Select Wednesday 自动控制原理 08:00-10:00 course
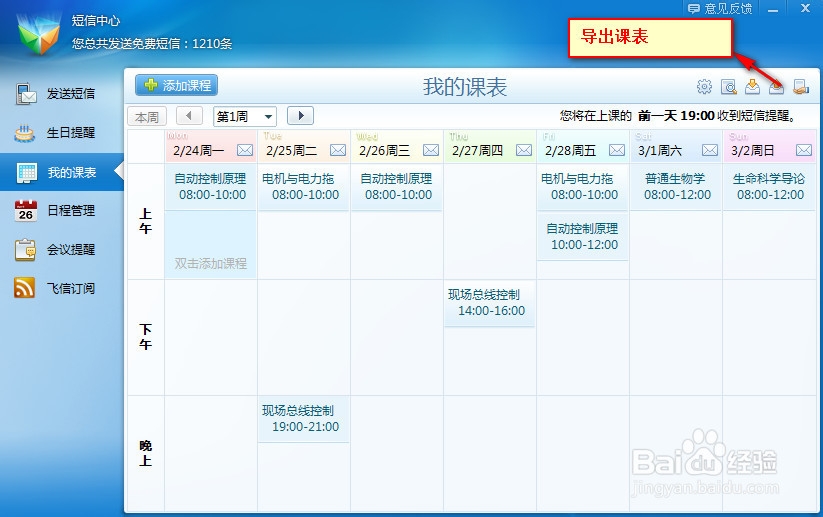Image resolution: width=823 pixels, height=517 pixels. tap(397, 187)
